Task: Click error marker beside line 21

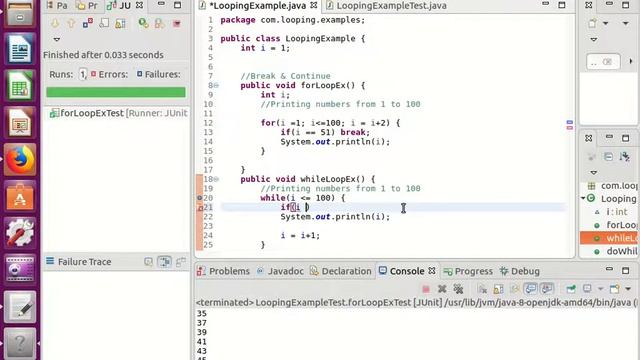Action: [200, 207]
